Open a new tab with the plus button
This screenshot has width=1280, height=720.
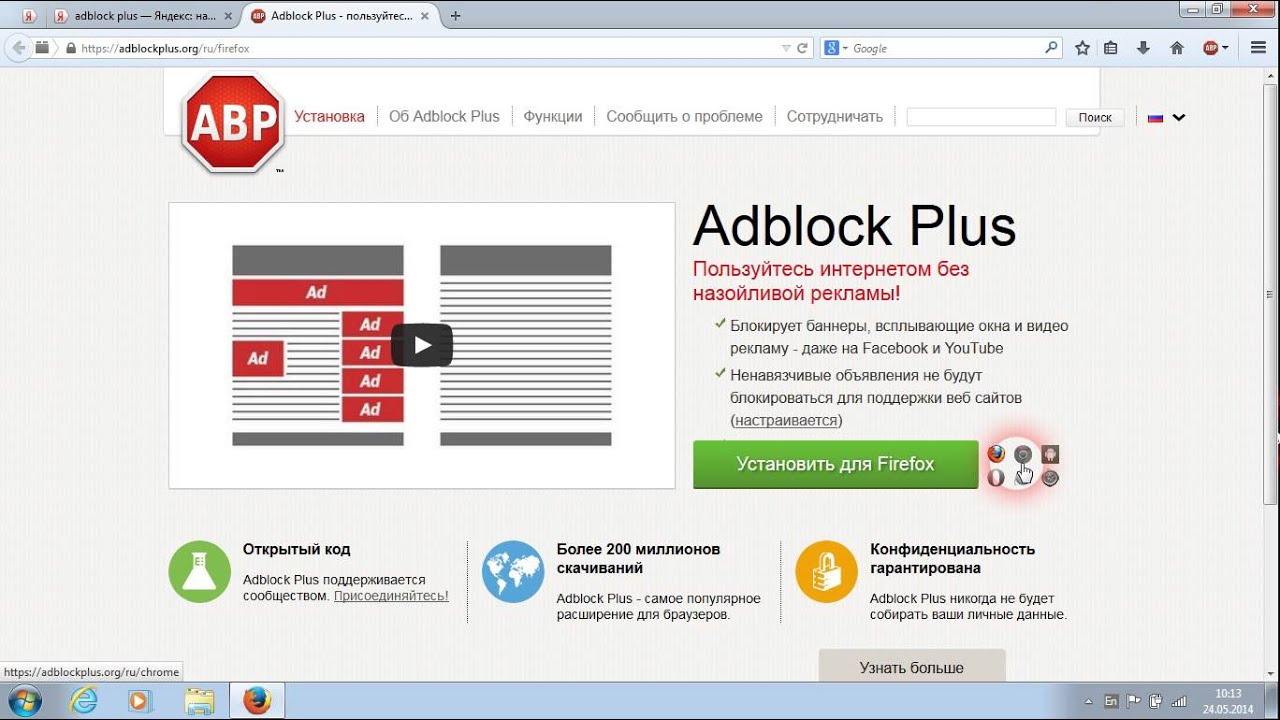(x=456, y=16)
